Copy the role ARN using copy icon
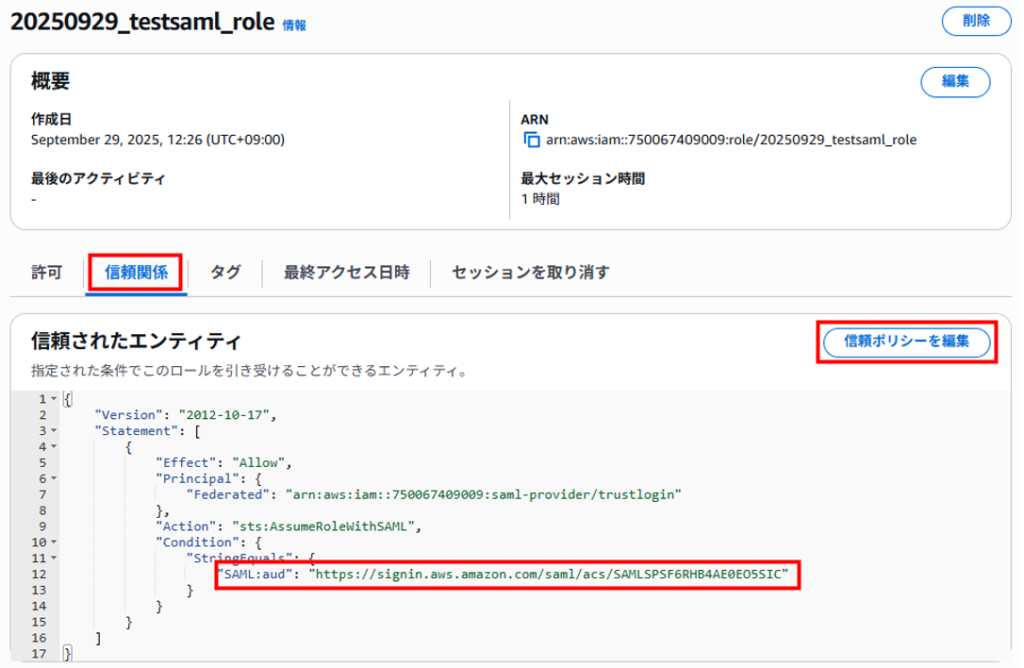 531,140
